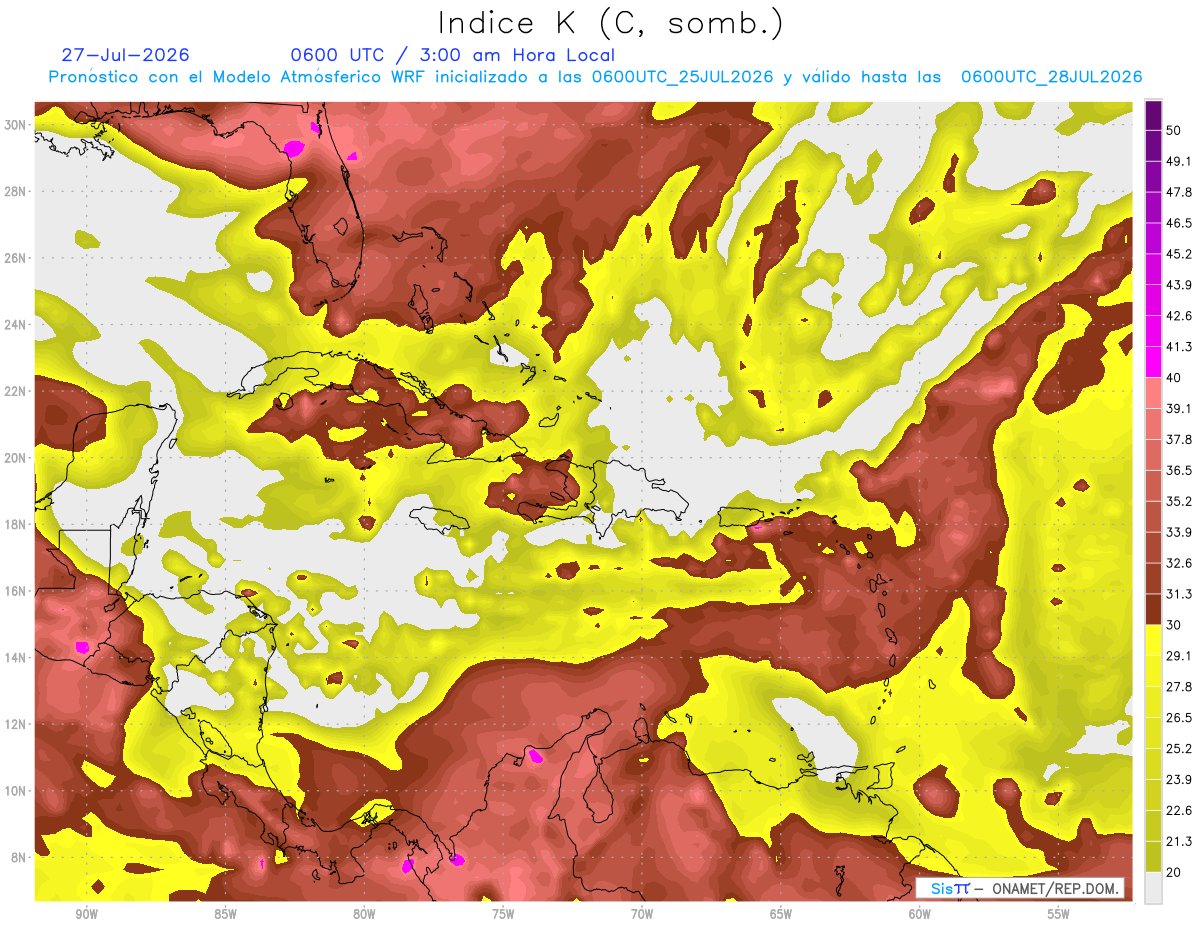Screen dimensions: 1200x927
Task: Click the colorbar value 45.2
Action: [1179, 253]
